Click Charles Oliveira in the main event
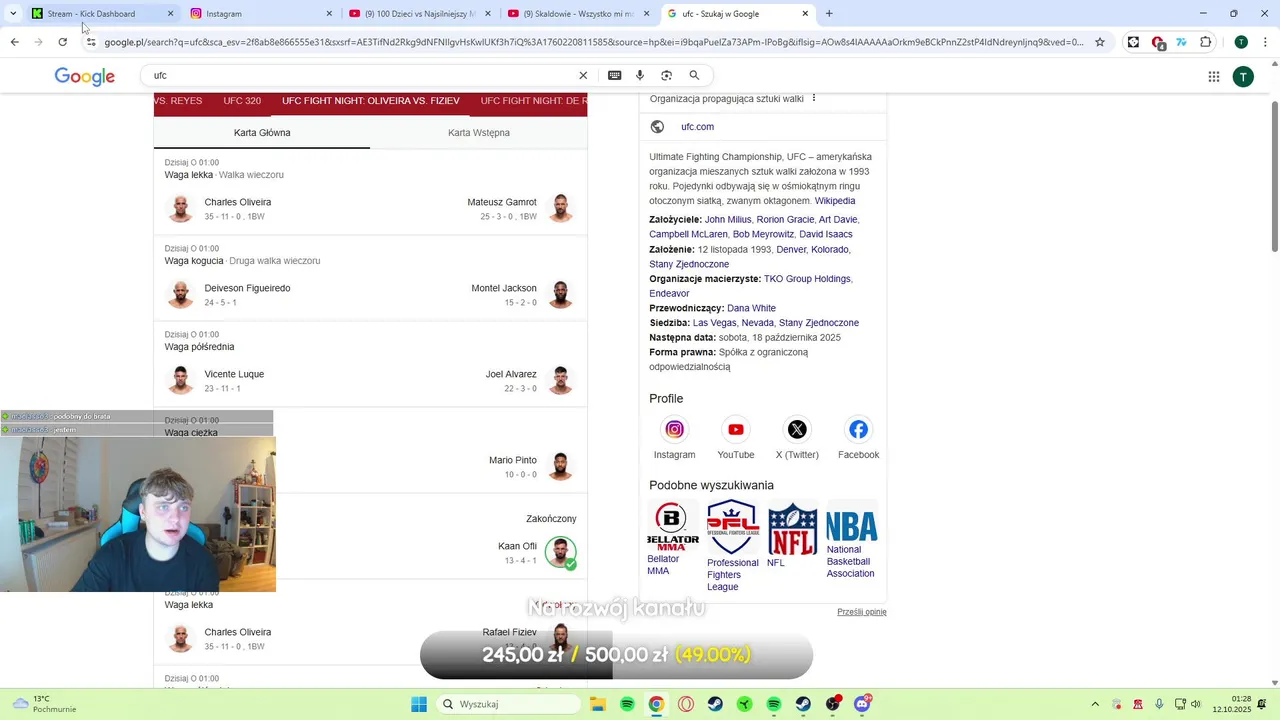The image size is (1280, 720). point(238,202)
